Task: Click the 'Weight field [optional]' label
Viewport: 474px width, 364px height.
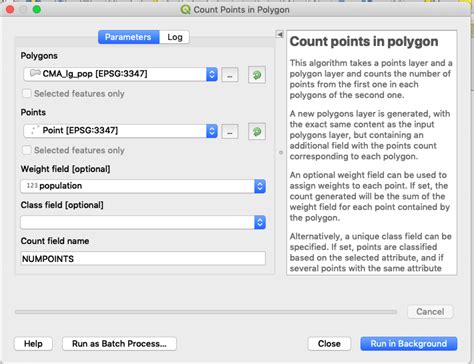Action: click(x=65, y=169)
